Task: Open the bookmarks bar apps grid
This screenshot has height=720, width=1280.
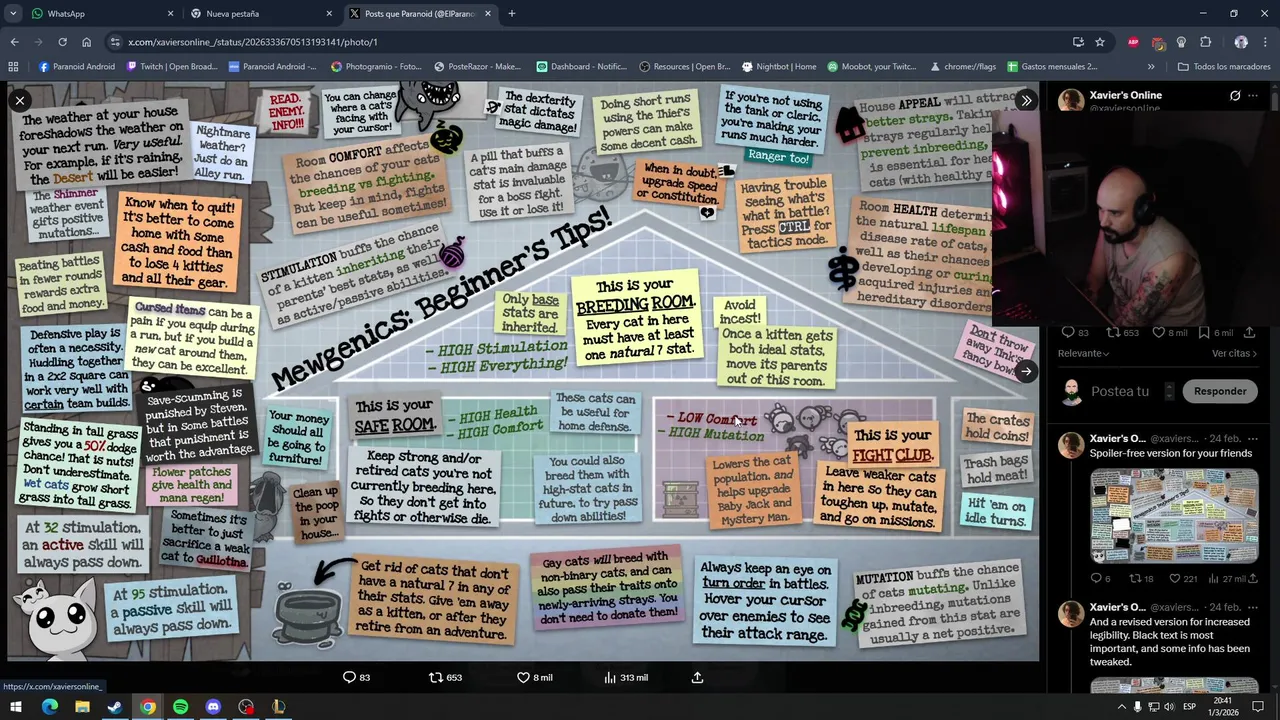Action: pyautogui.click(x=13, y=67)
